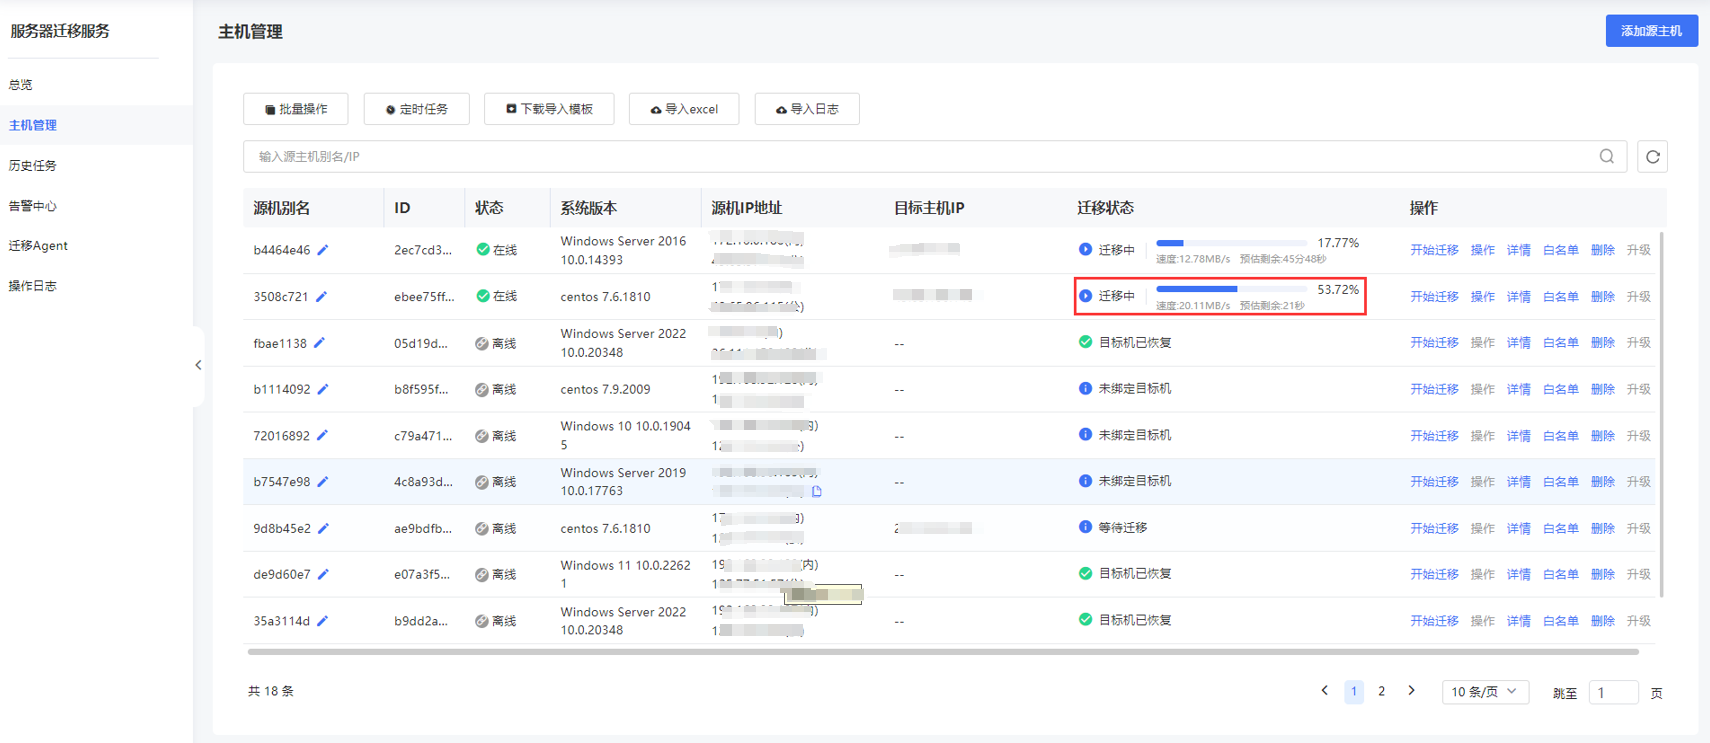Select 主机管理 in sidebar
Image resolution: width=1710 pixels, height=743 pixels.
pyautogui.click(x=33, y=125)
